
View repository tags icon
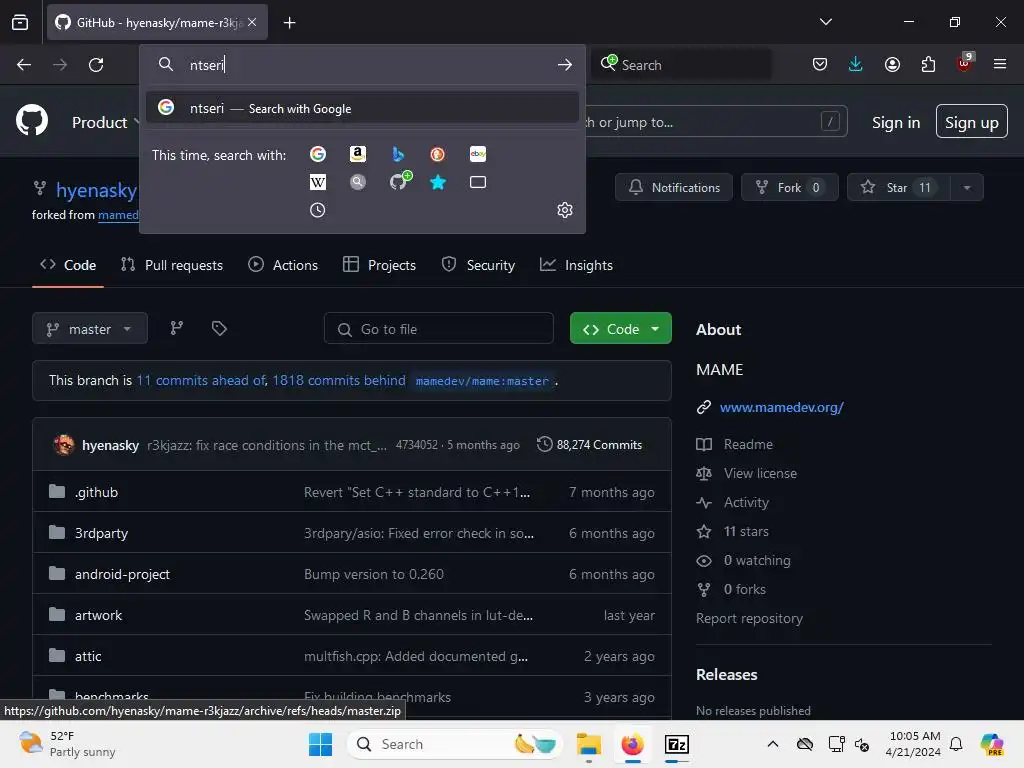tap(219, 328)
